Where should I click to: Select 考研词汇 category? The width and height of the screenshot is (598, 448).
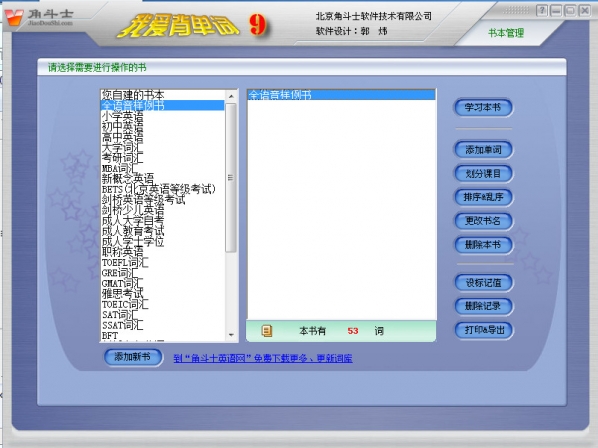click(162, 158)
